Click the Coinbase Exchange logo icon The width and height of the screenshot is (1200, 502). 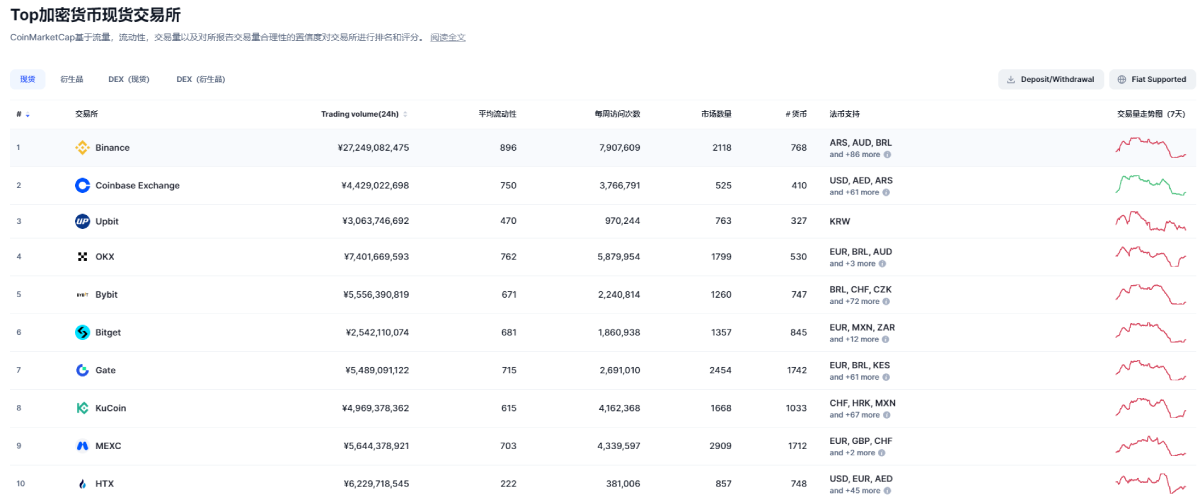83,185
